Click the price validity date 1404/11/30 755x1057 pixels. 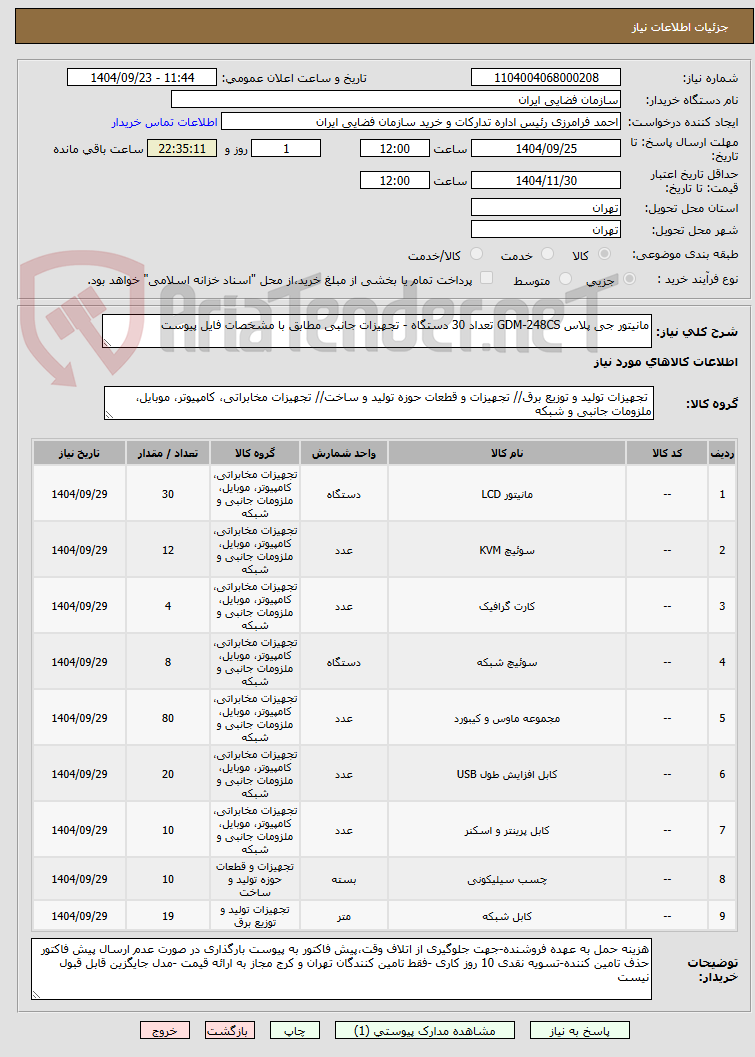pyautogui.click(x=546, y=181)
